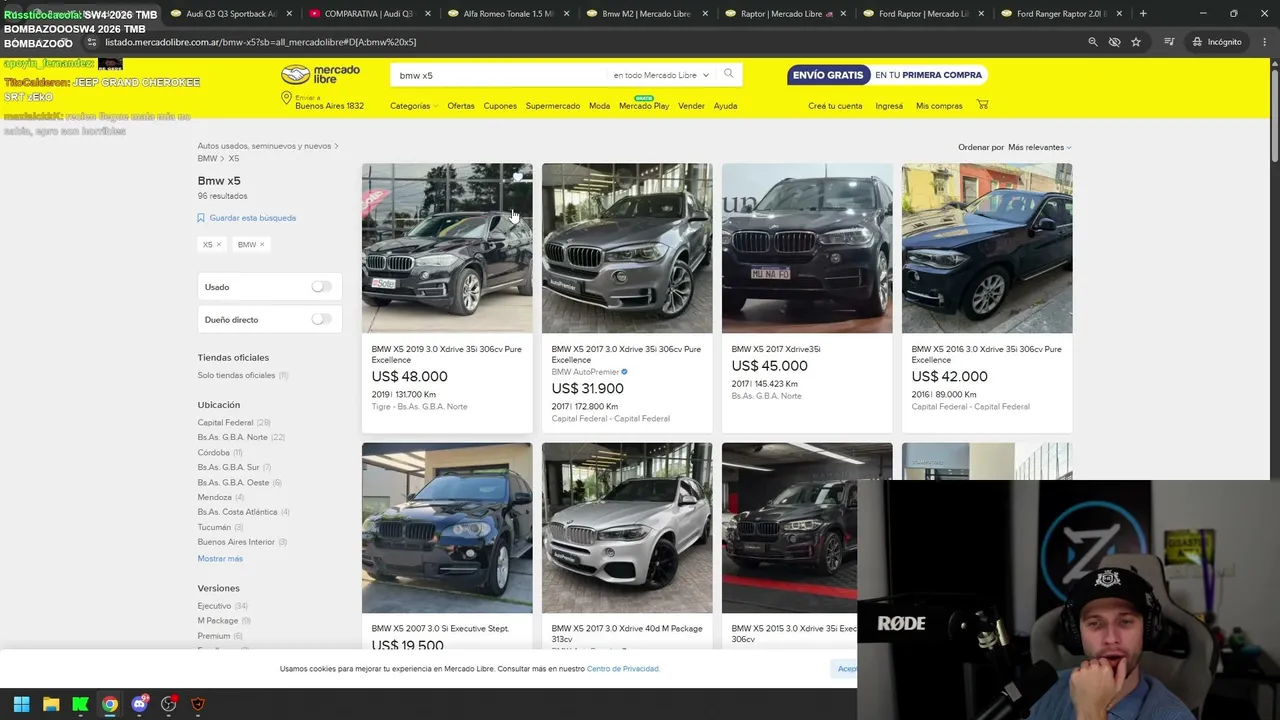
Task: Remove the X5 filter tag
Action: (x=219, y=245)
